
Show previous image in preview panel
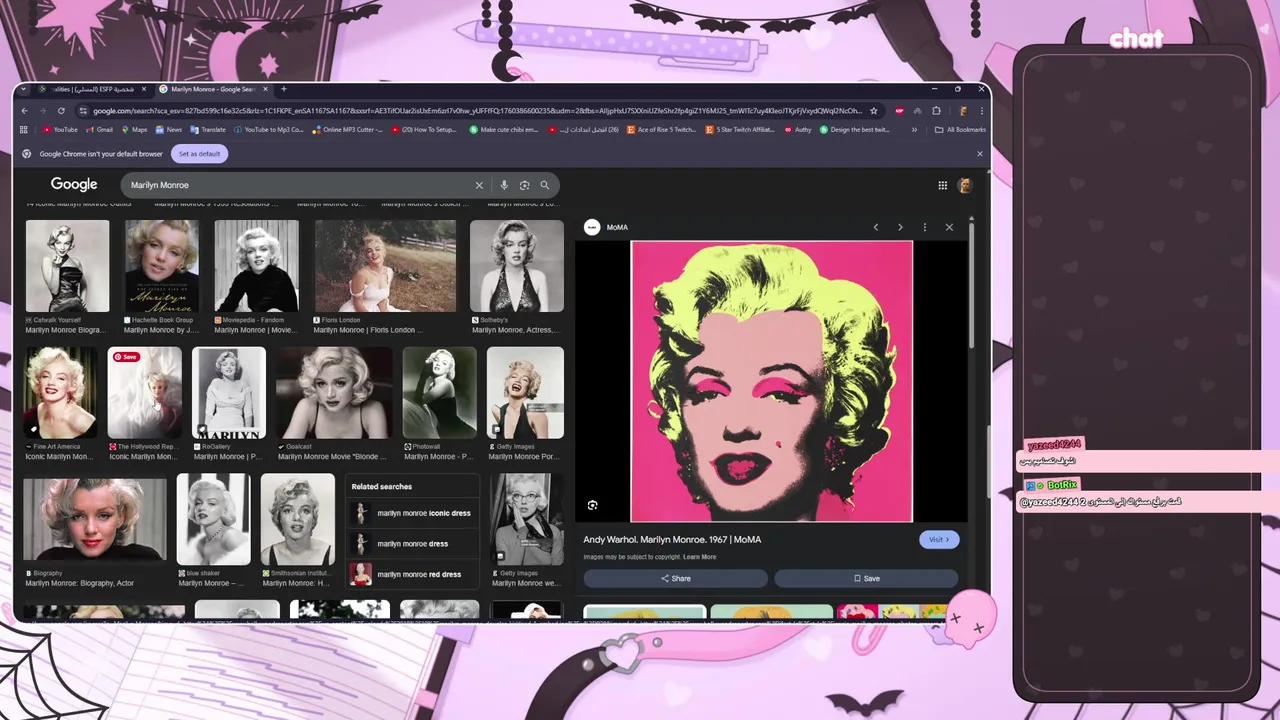(876, 227)
